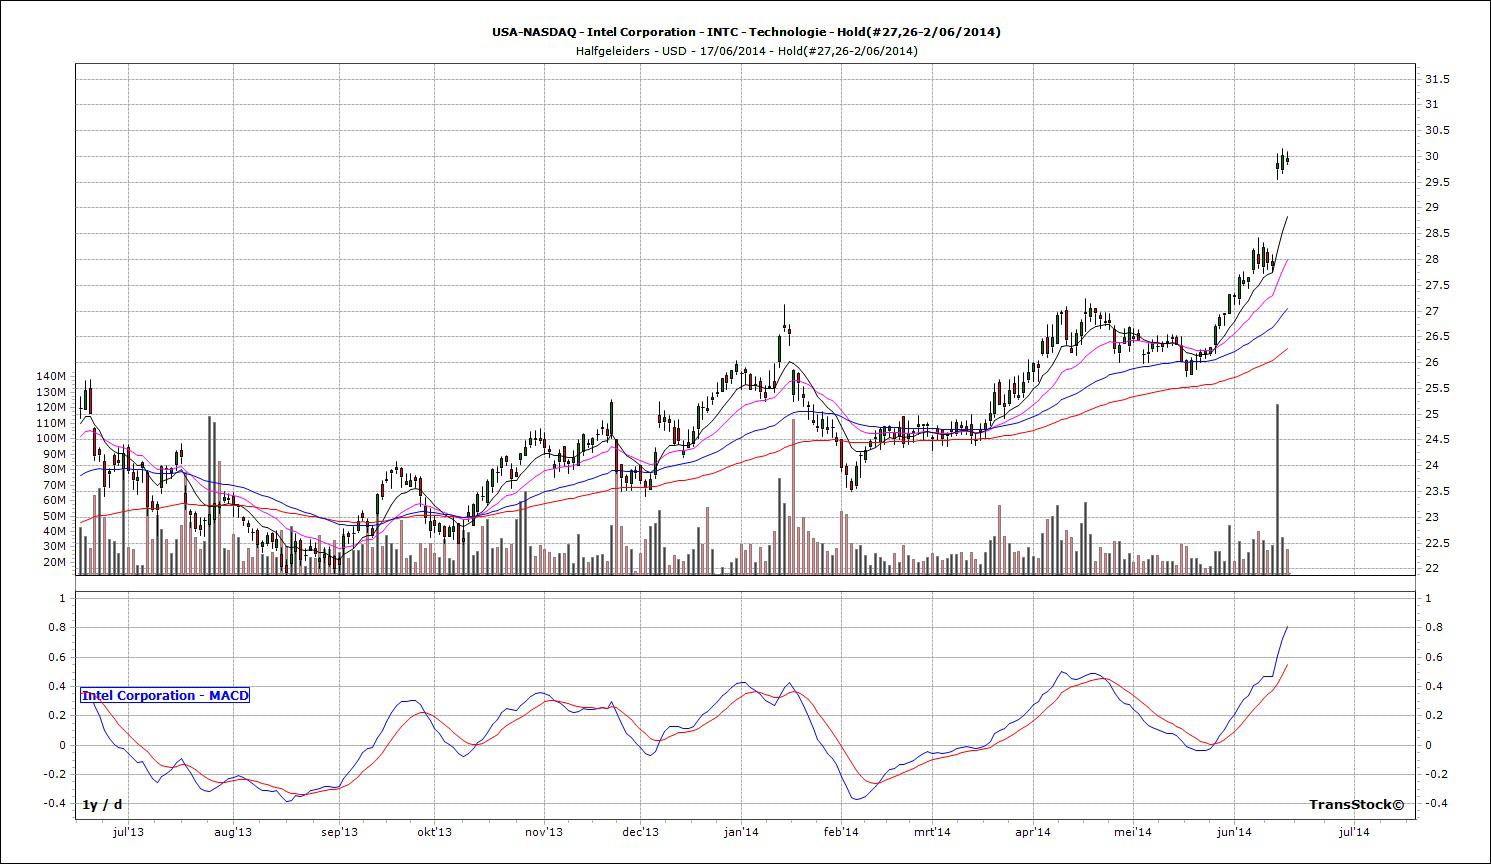The image size is (1491, 864).
Task: Click the 22.5 price axis label
Action: coord(1437,544)
